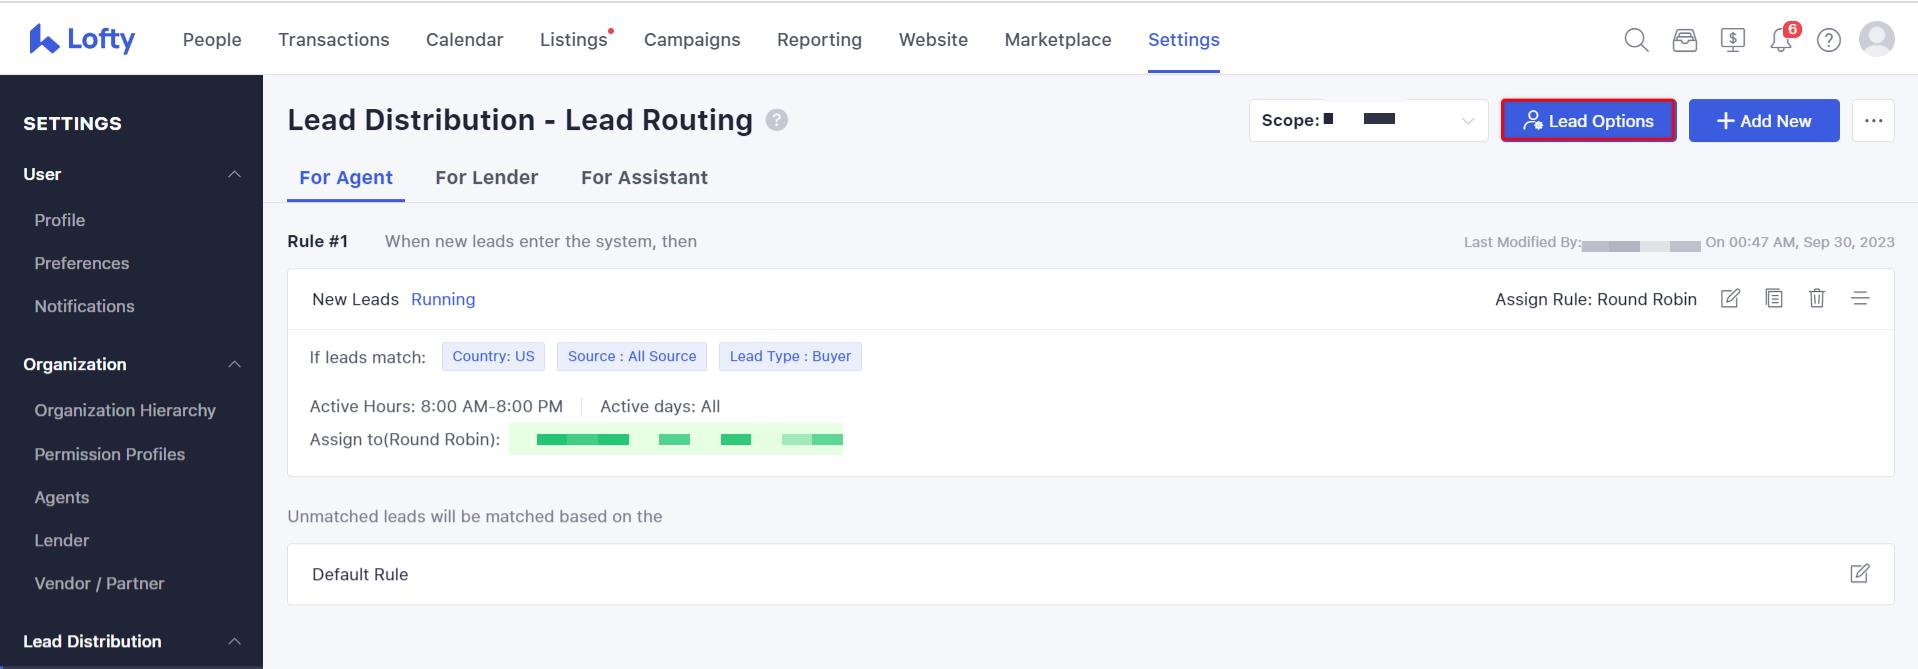Image resolution: width=1918 pixels, height=669 pixels.
Task: Open the user avatar menu
Action: [x=1877, y=39]
